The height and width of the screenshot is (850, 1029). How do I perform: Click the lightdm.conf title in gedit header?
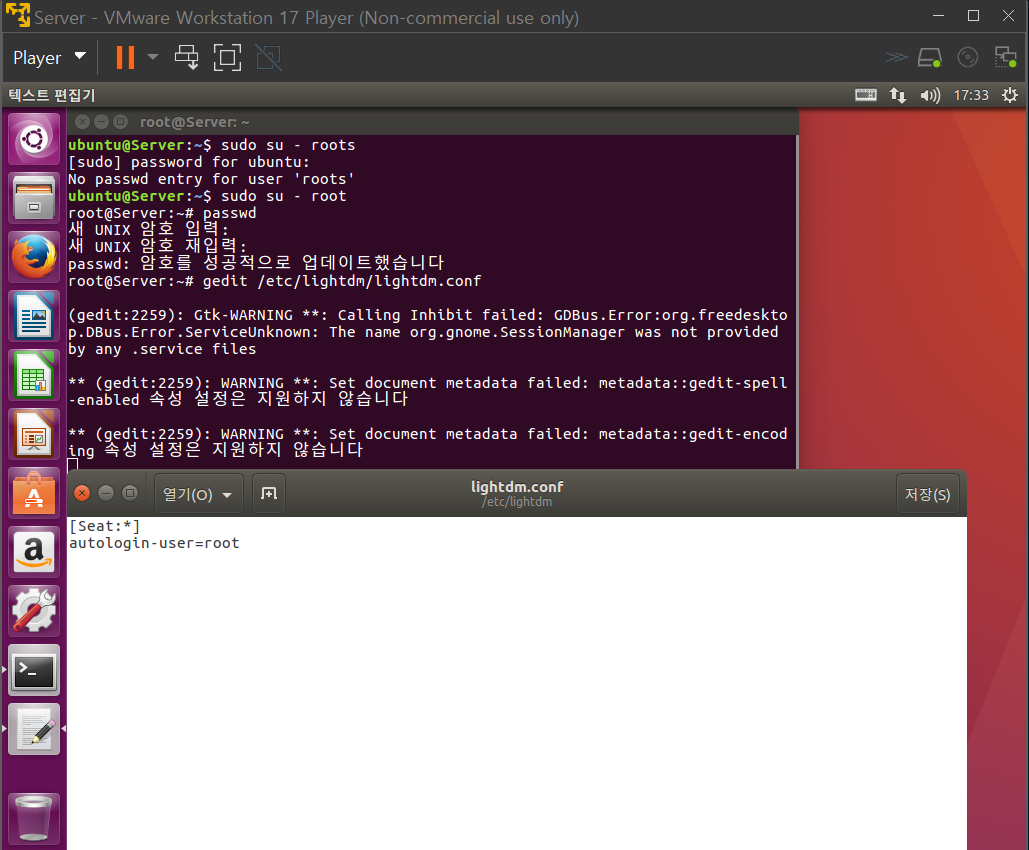tap(517, 487)
